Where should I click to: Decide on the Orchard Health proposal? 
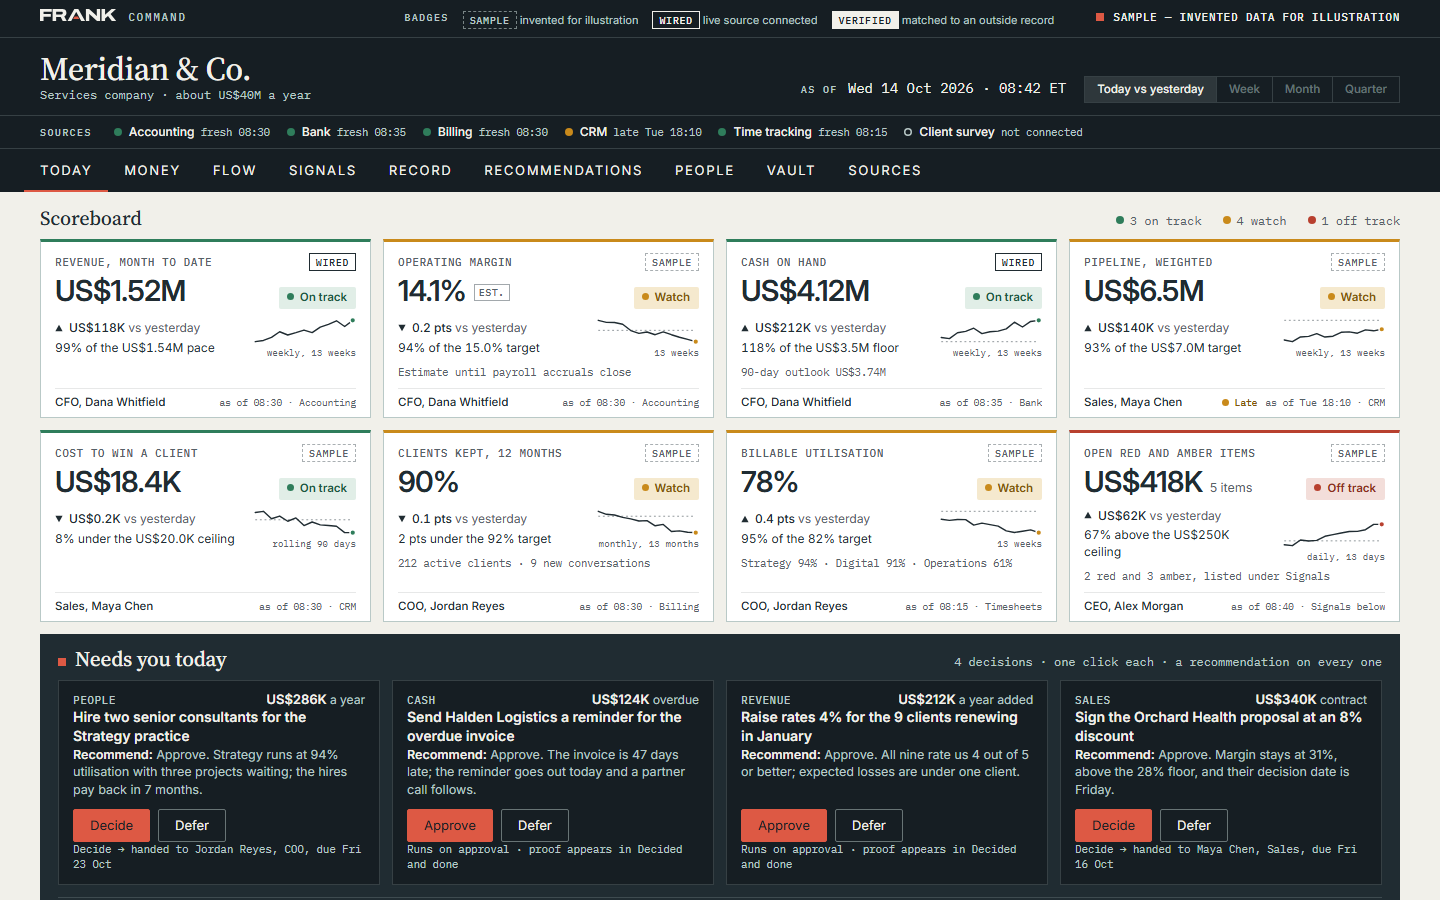1113,825
